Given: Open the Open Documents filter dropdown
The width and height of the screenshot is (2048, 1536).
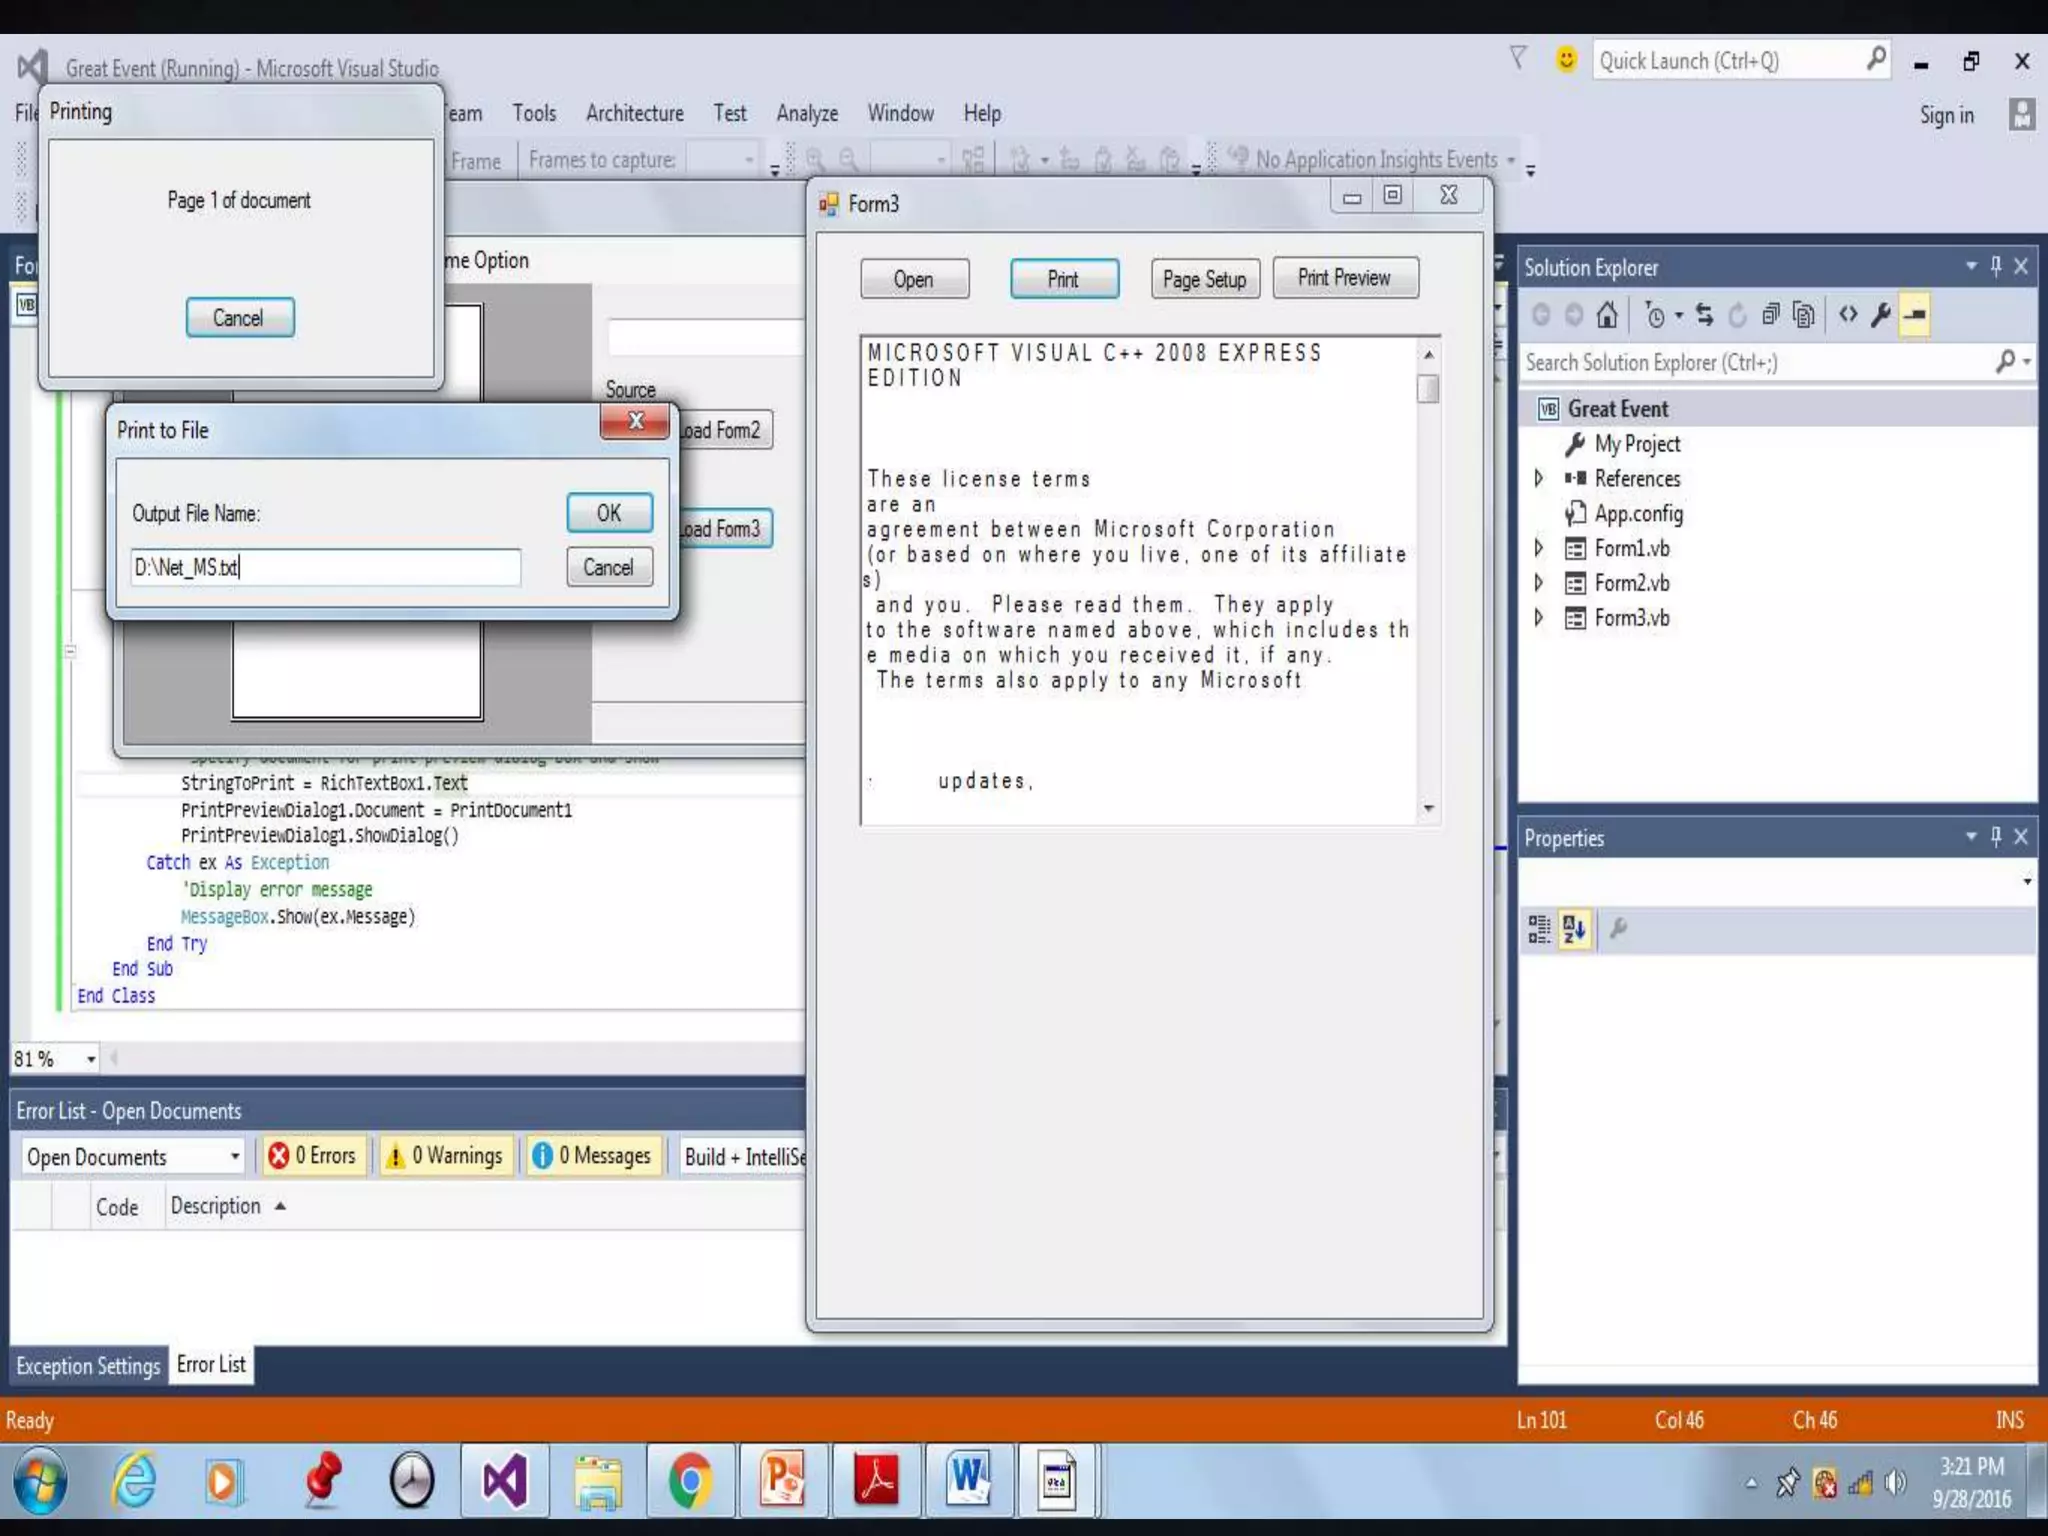Looking at the screenshot, I should tap(234, 1157).
